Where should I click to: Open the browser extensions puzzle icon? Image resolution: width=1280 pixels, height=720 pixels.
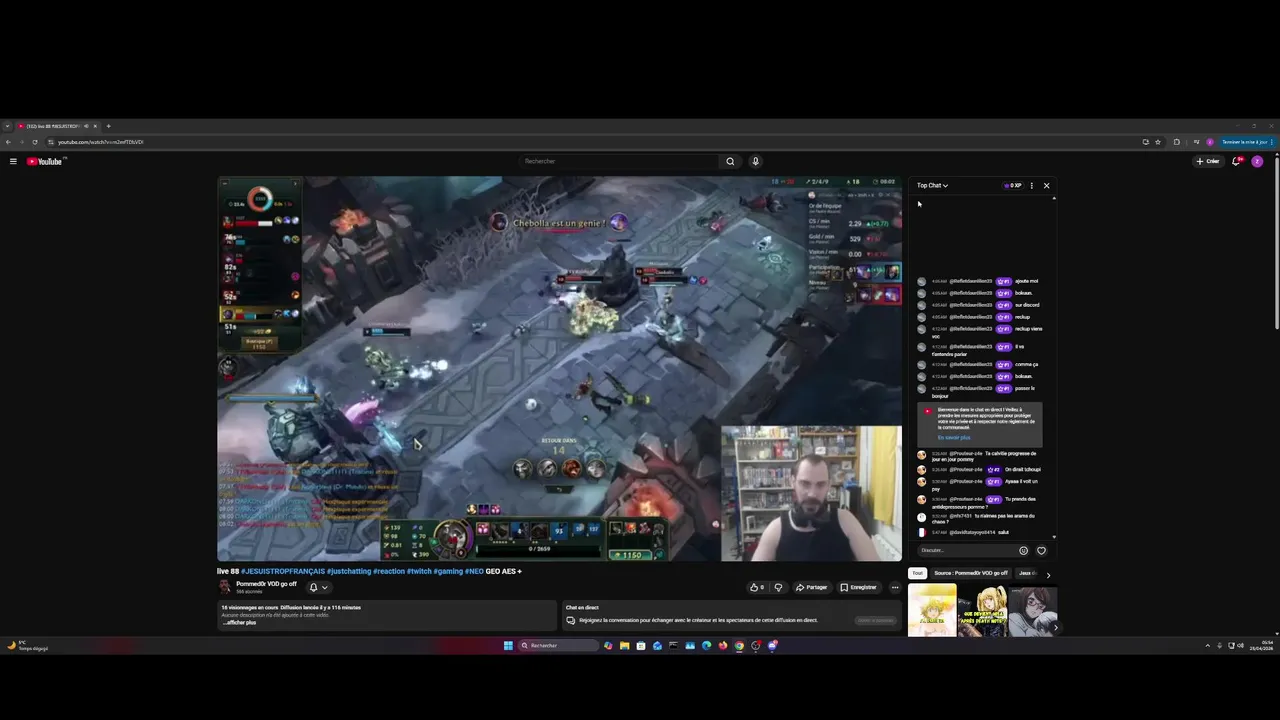point(1177,142)
